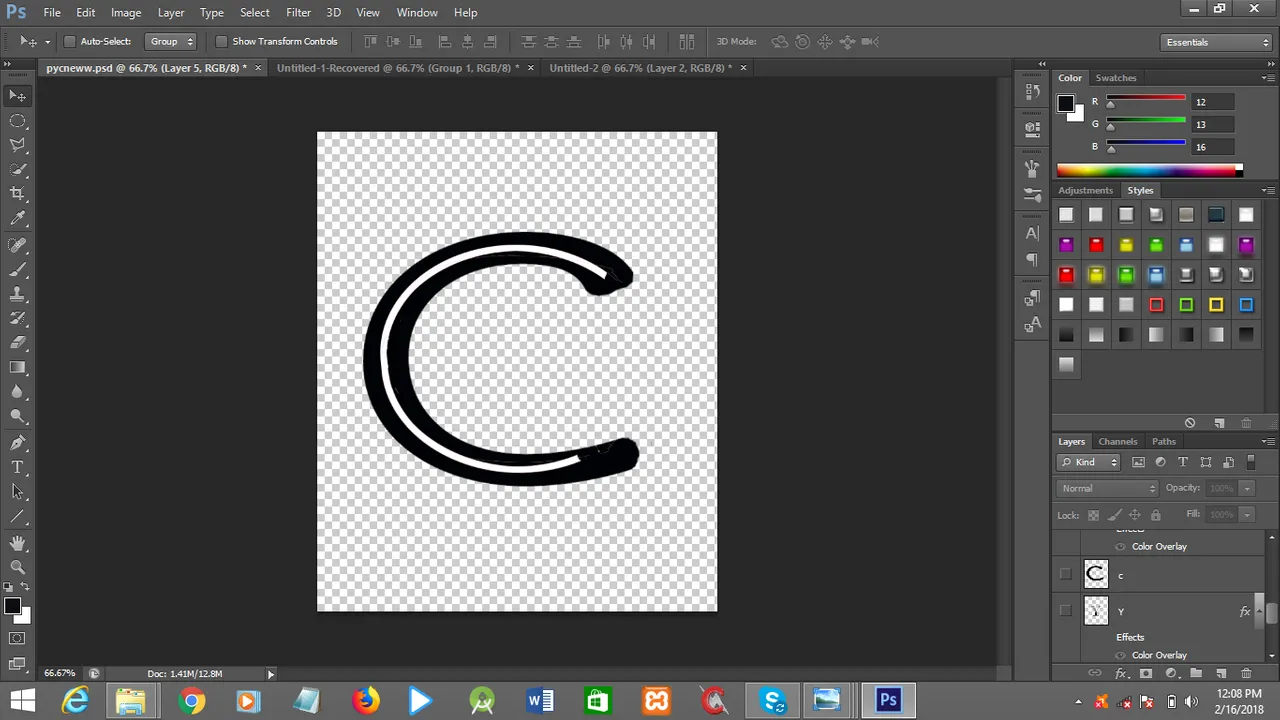The height and width of the screenshot is (720, 1280).
Task: Open the Image menu
Action: click(126, 12)
